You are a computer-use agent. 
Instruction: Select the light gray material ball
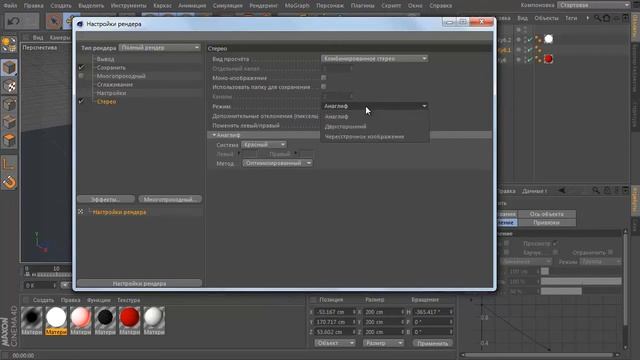(x=154, y=318)
